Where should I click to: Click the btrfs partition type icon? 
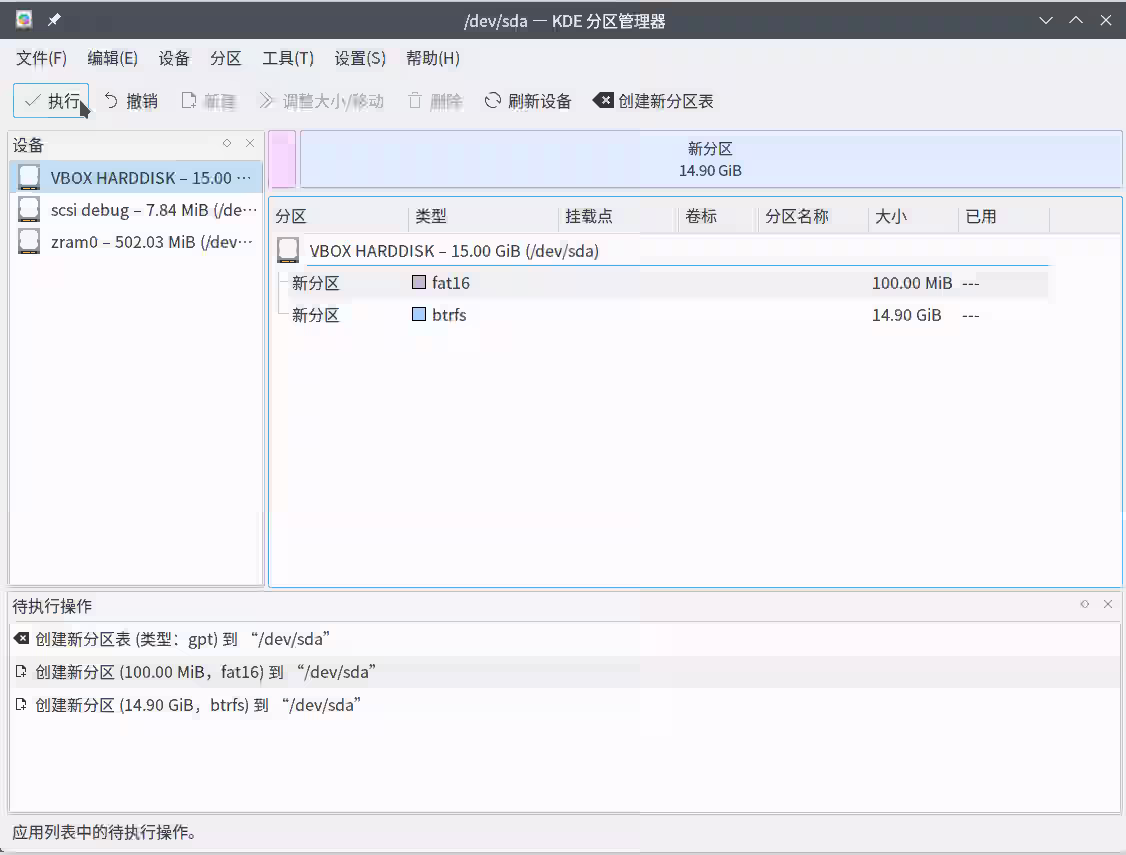418,314
